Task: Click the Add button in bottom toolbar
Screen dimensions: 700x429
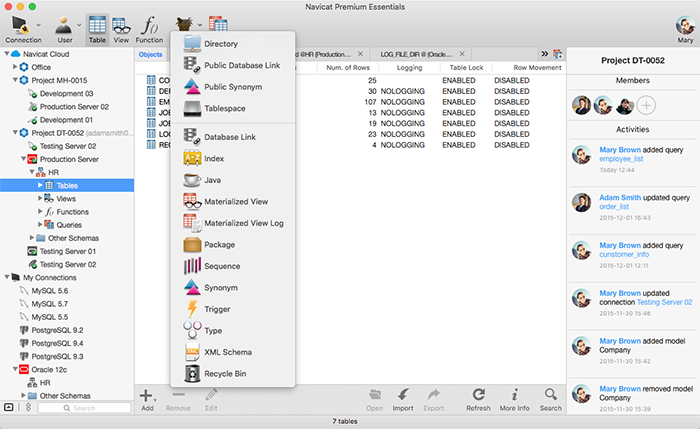Action: pyautogui.click(x=147, y=400)
